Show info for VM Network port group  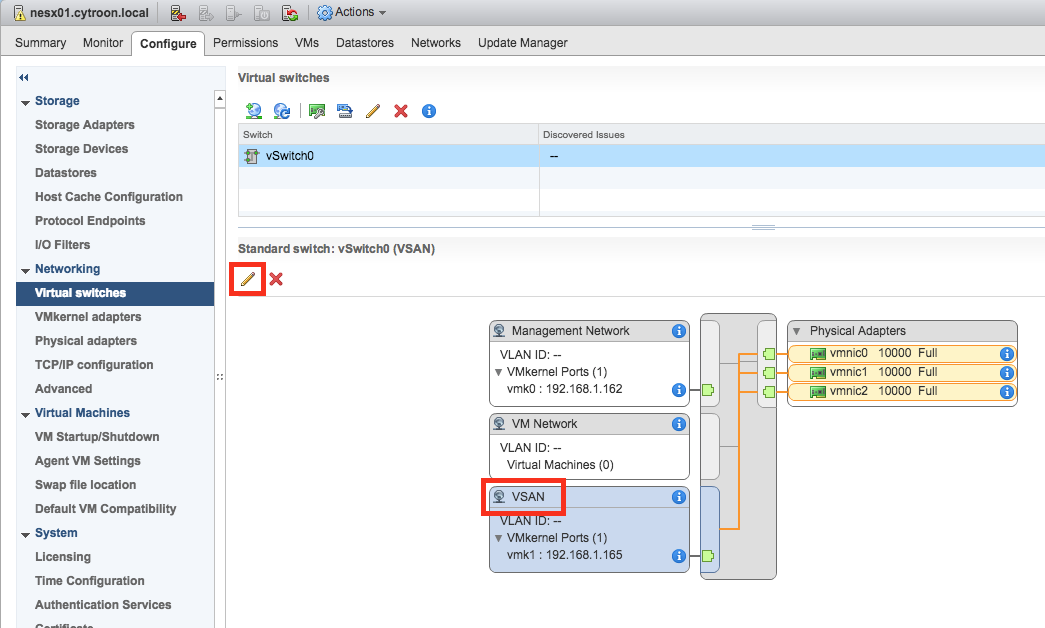tap(678, 424)
